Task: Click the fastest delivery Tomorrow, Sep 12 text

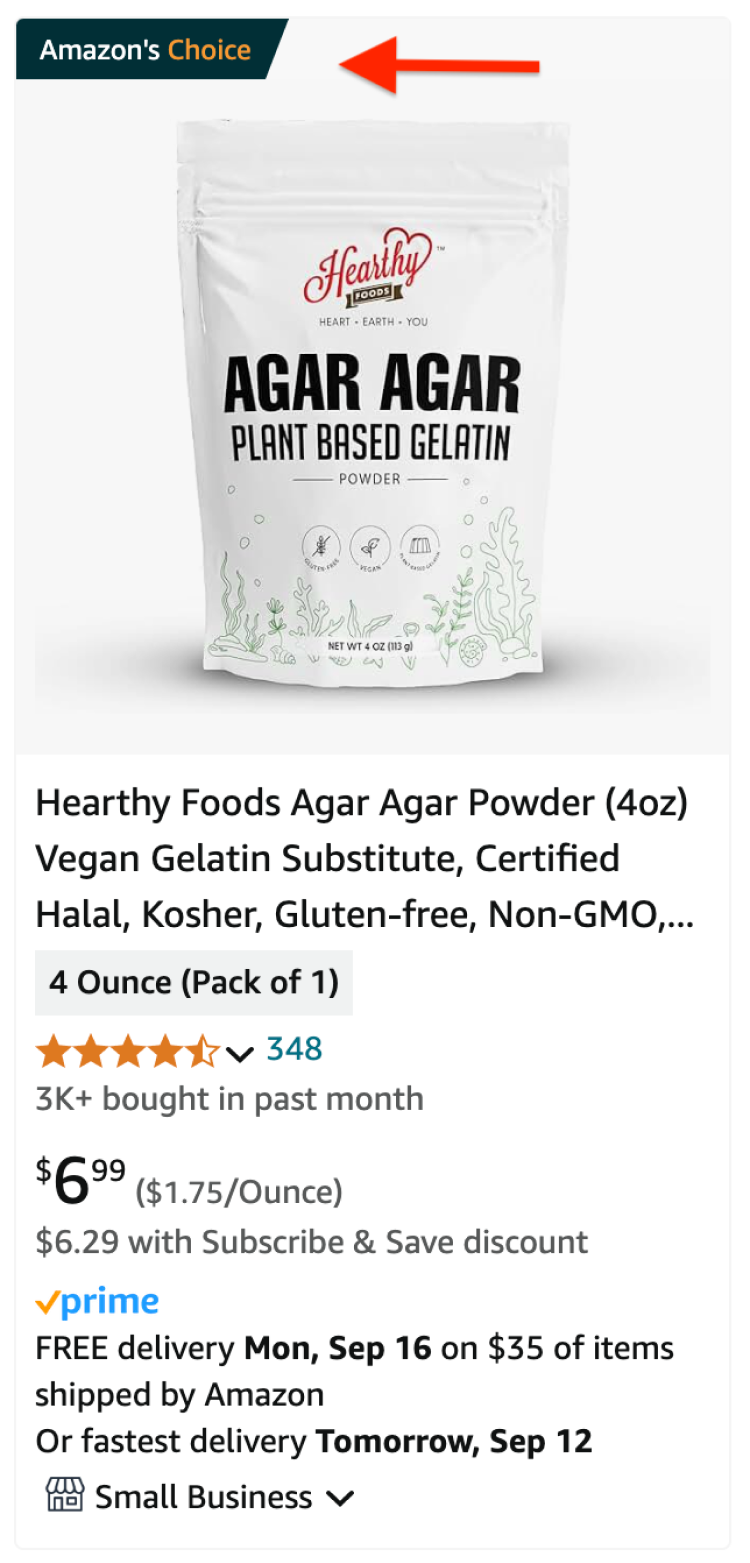Action: pos(314,1441)
